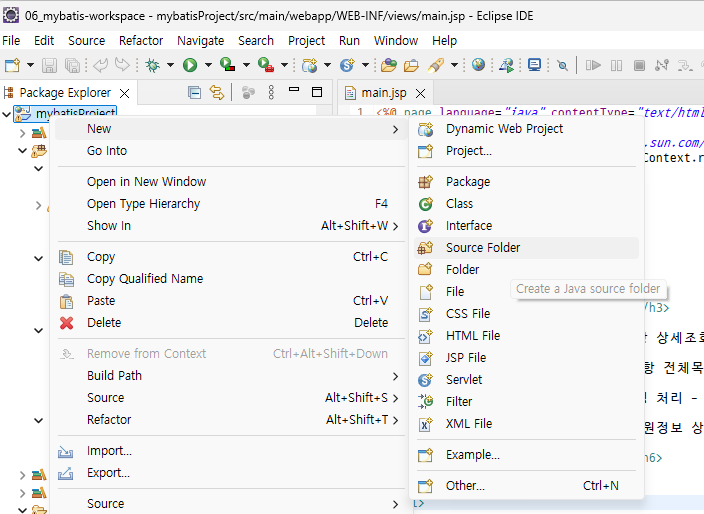Click the Open Web Browser globe icon
Image resolution: width=704 pixels, height=514 pixels.
coord(479,65)
